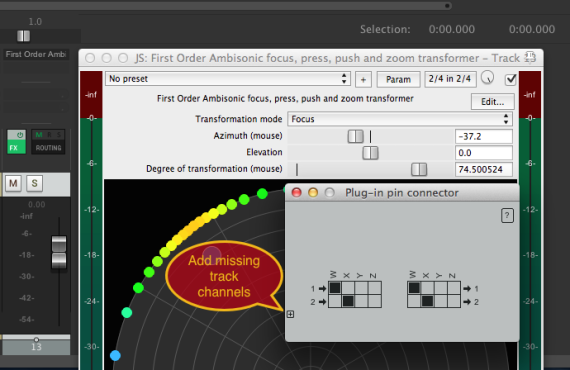
Task: Click the Degree of transformation value field
Action: 484,169
